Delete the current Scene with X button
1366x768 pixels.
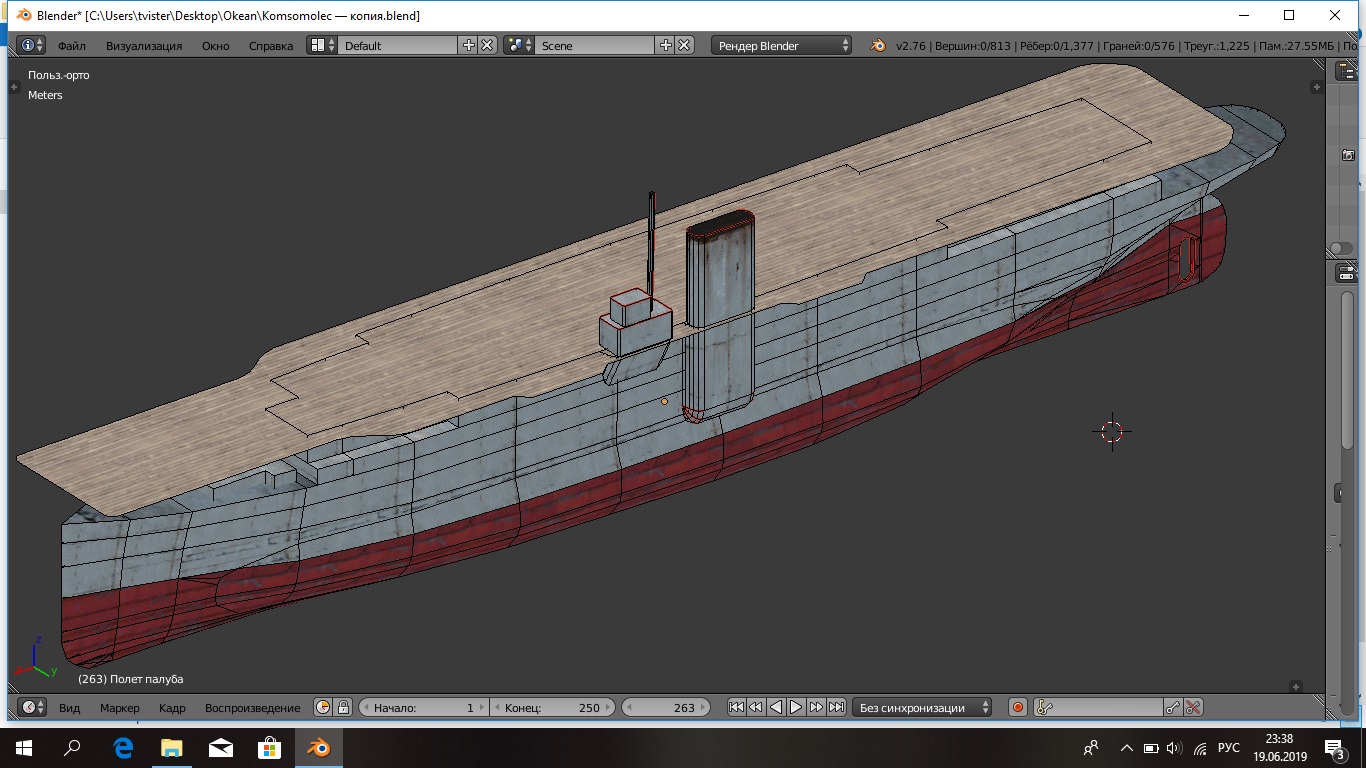684,45
